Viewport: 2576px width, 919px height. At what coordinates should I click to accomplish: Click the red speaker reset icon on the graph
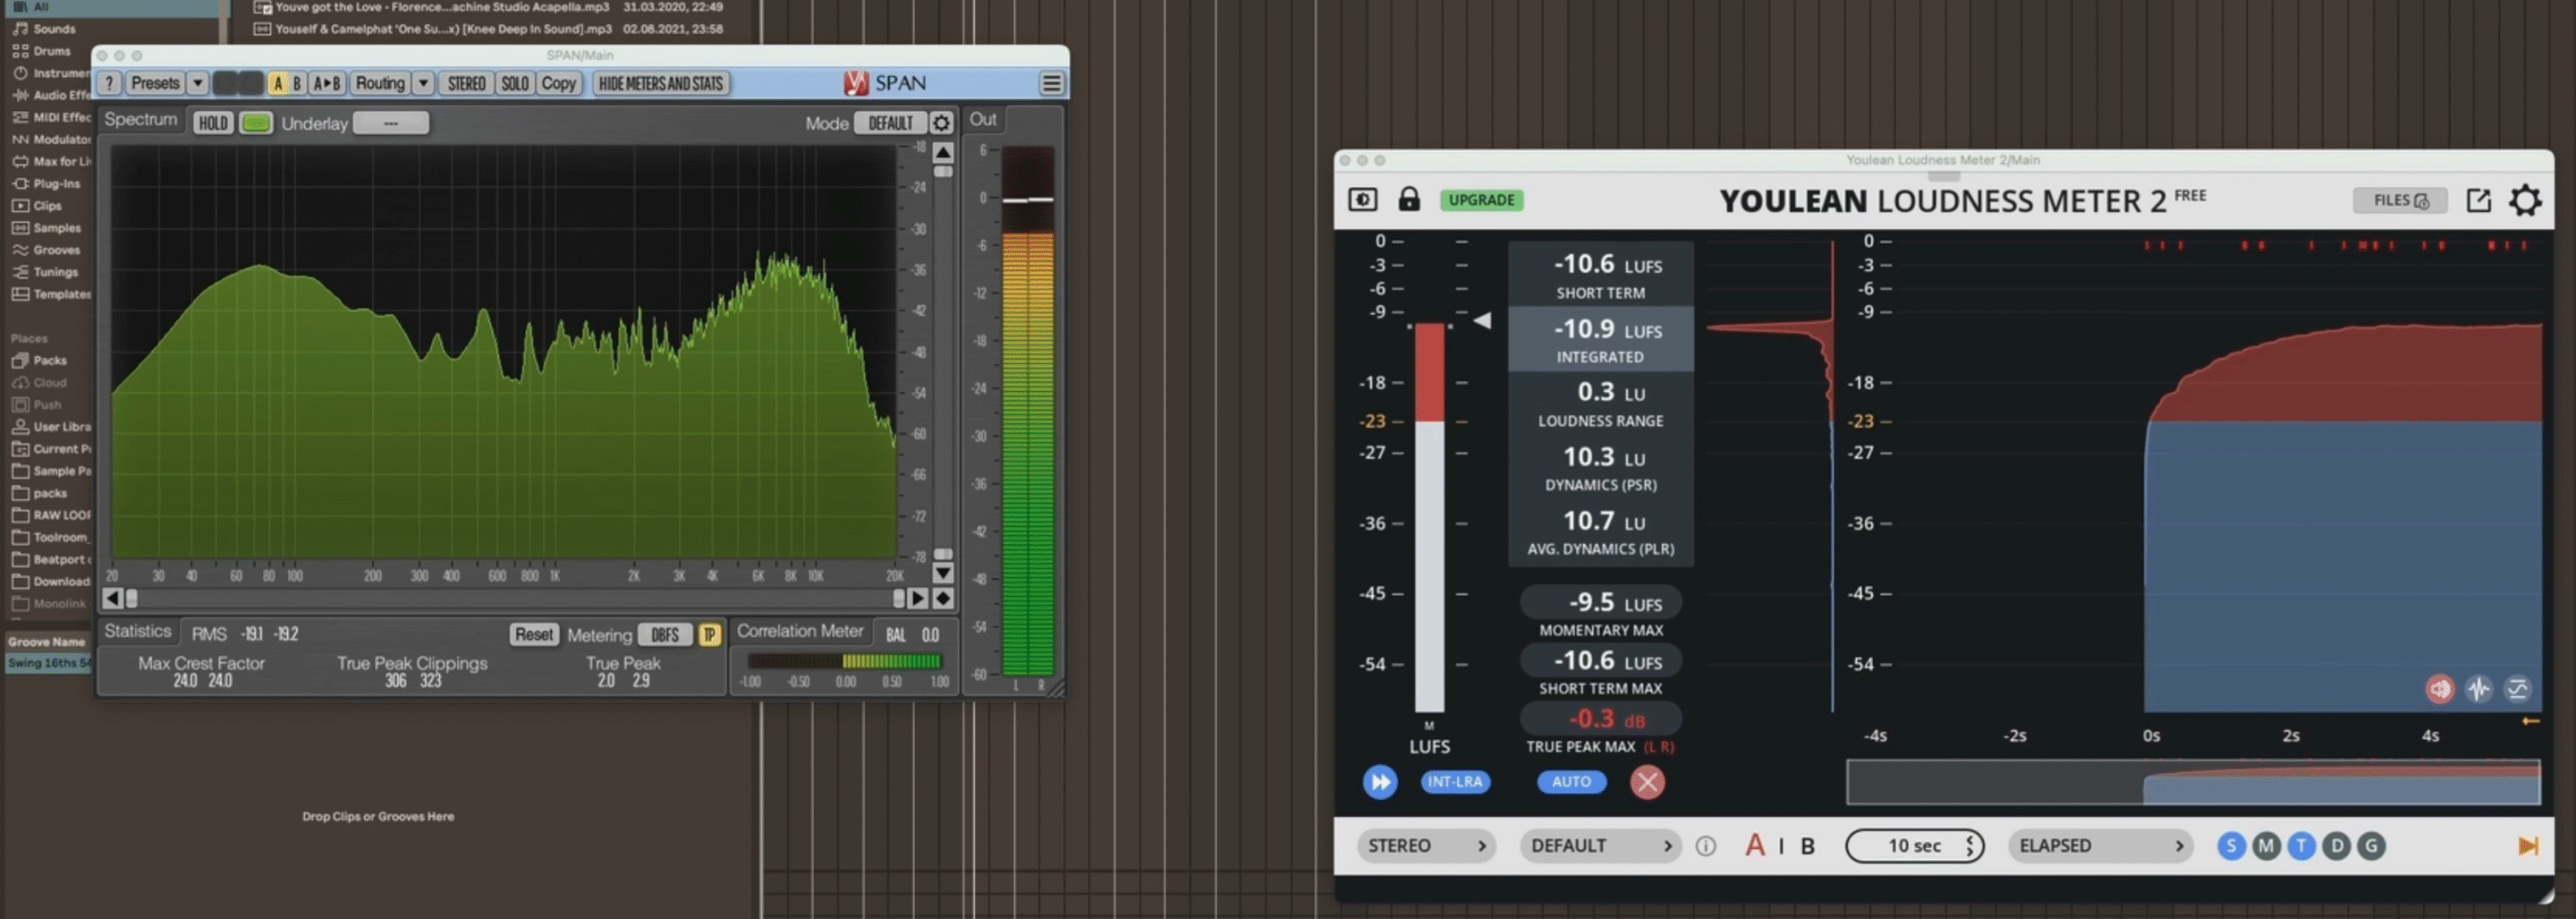tap(2440, 689)
